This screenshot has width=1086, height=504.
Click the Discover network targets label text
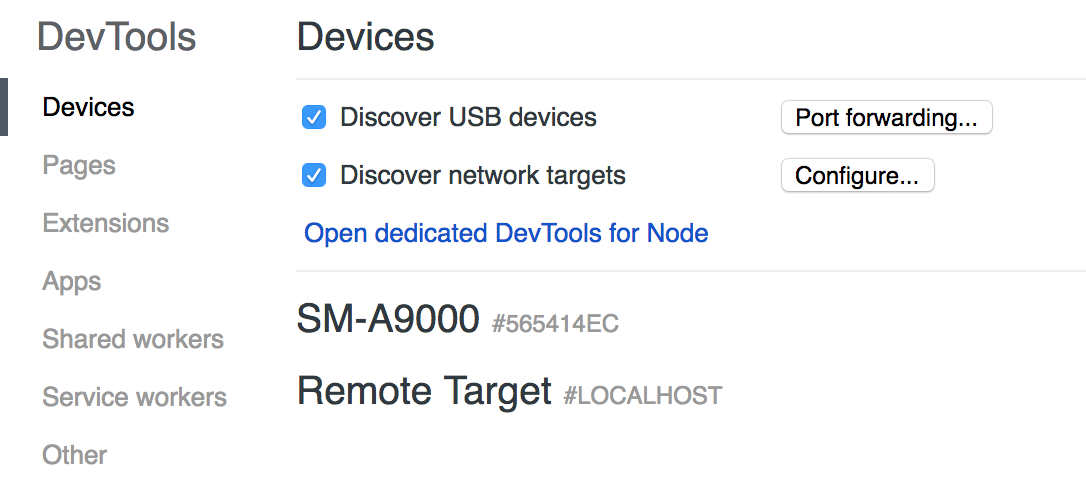coord(482,176)
